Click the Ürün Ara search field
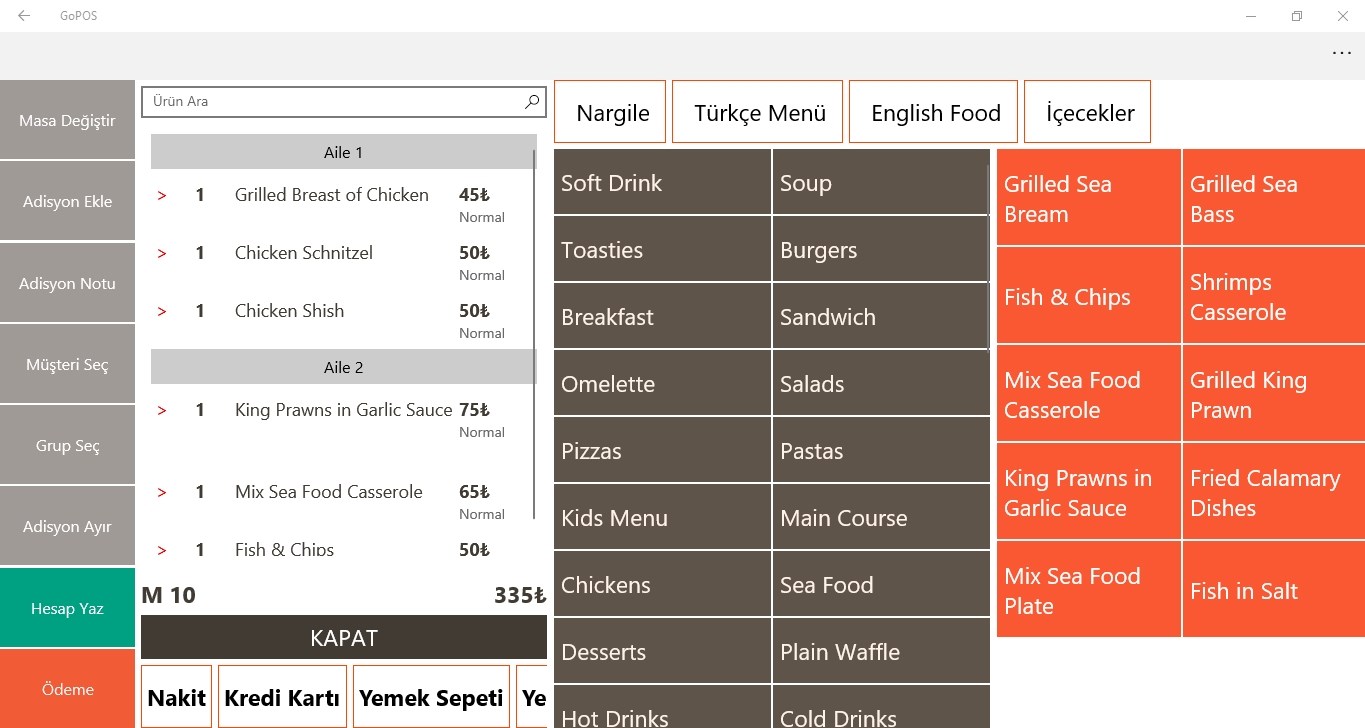Screen dimensions: 1365x728 (335, 101)
